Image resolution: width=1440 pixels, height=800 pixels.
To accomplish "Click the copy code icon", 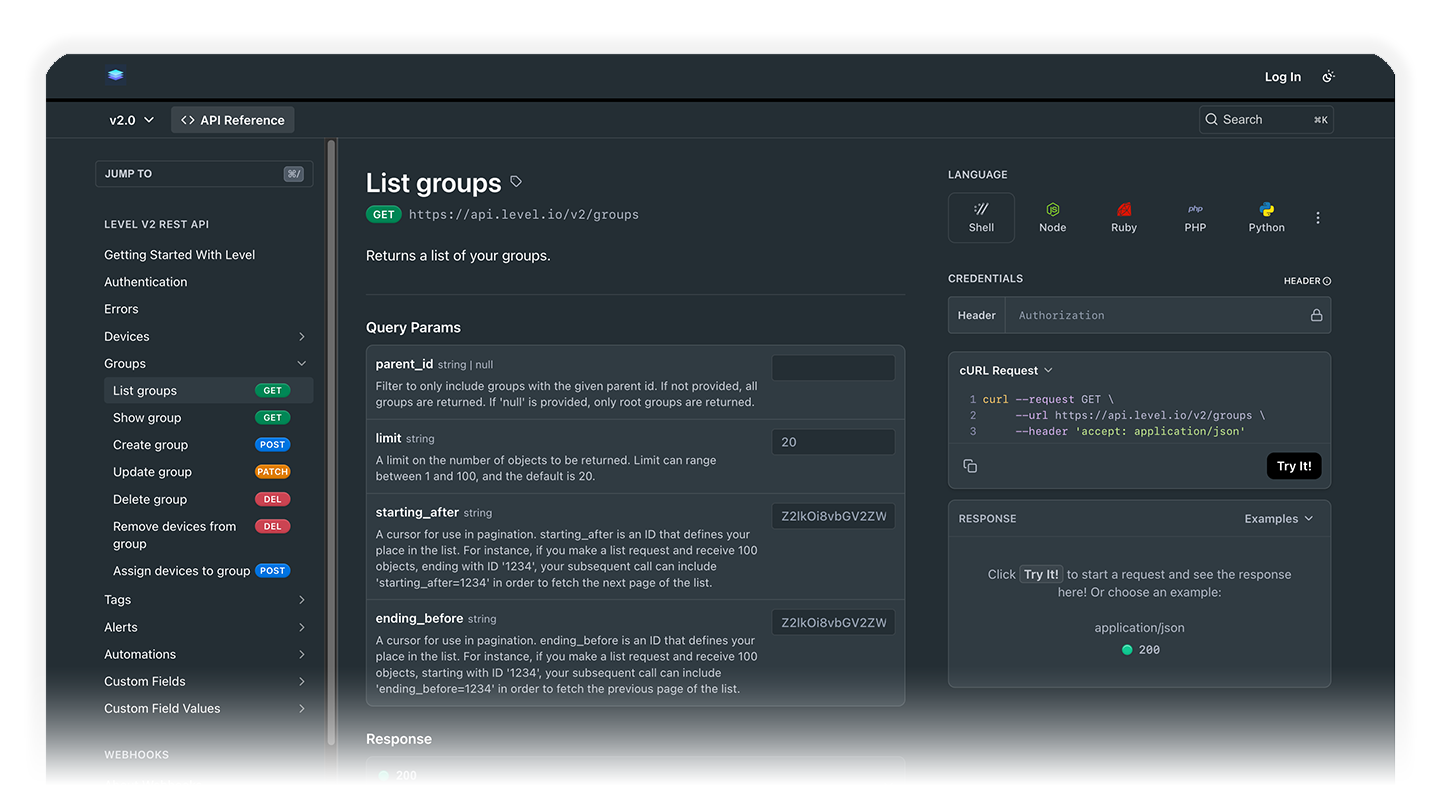I will coord(970,466).
